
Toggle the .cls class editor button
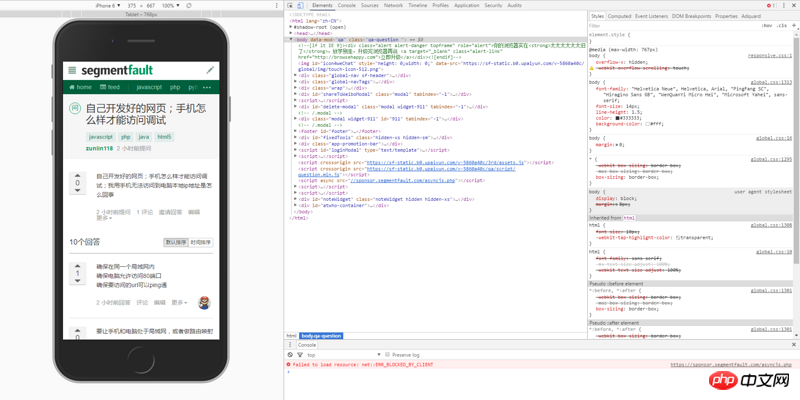[x=781, y=25]
